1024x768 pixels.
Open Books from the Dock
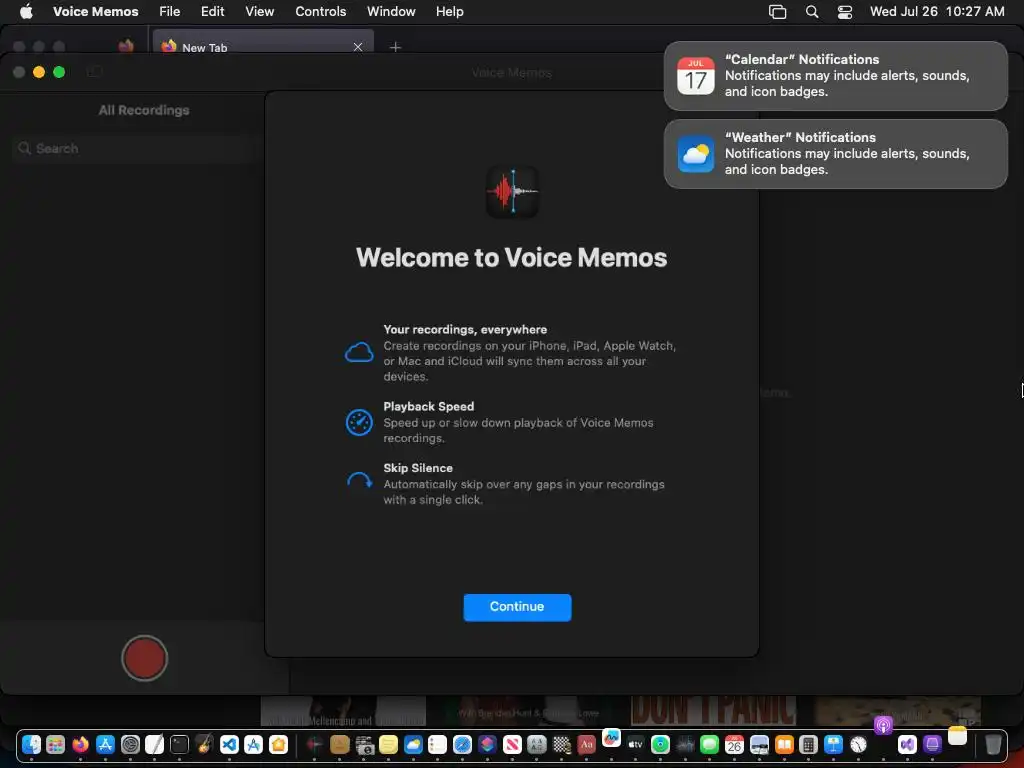coord(784,744)
